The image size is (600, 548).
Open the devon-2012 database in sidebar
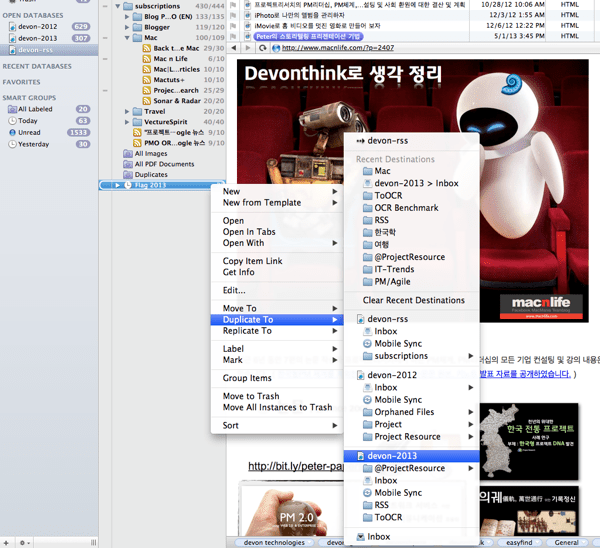pos(38,27)
